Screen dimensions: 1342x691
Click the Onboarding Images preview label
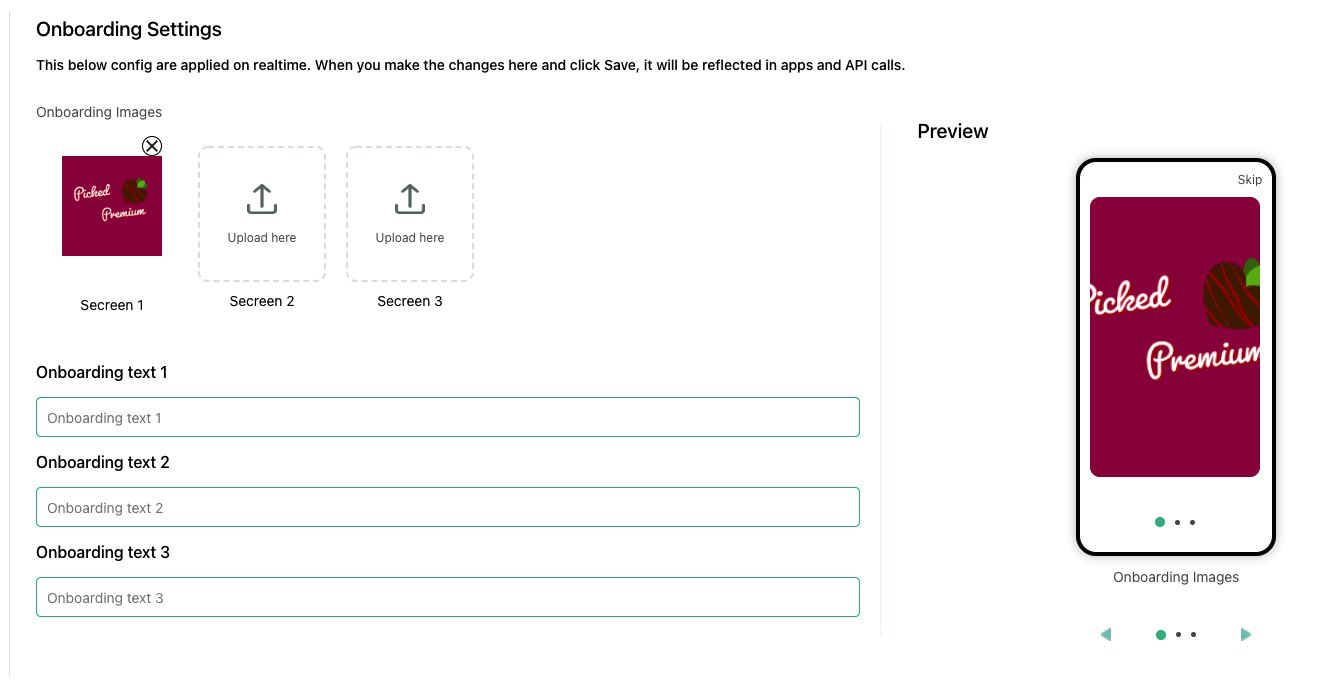click(x=1176, y=577)
